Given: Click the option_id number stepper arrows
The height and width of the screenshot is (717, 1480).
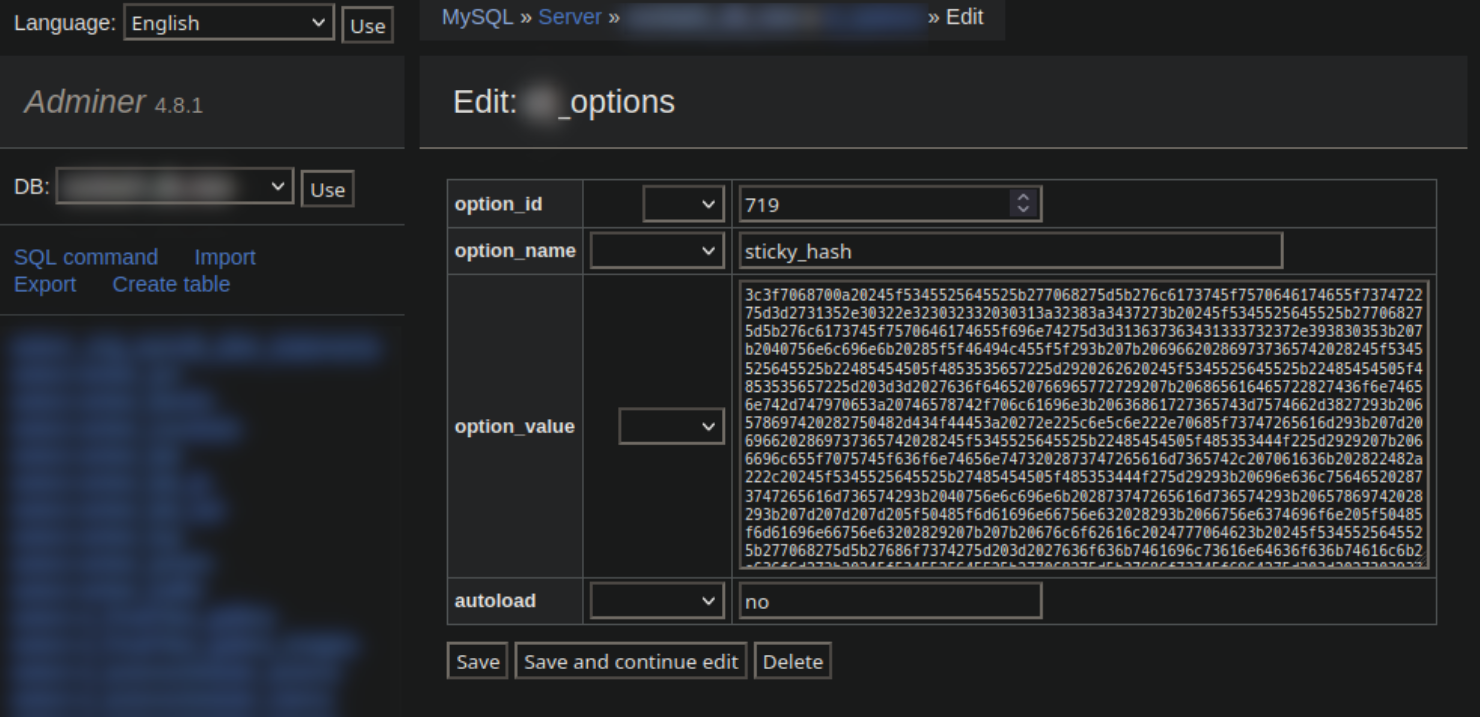Looking at the screenshot, I should tap(1021, 205).
